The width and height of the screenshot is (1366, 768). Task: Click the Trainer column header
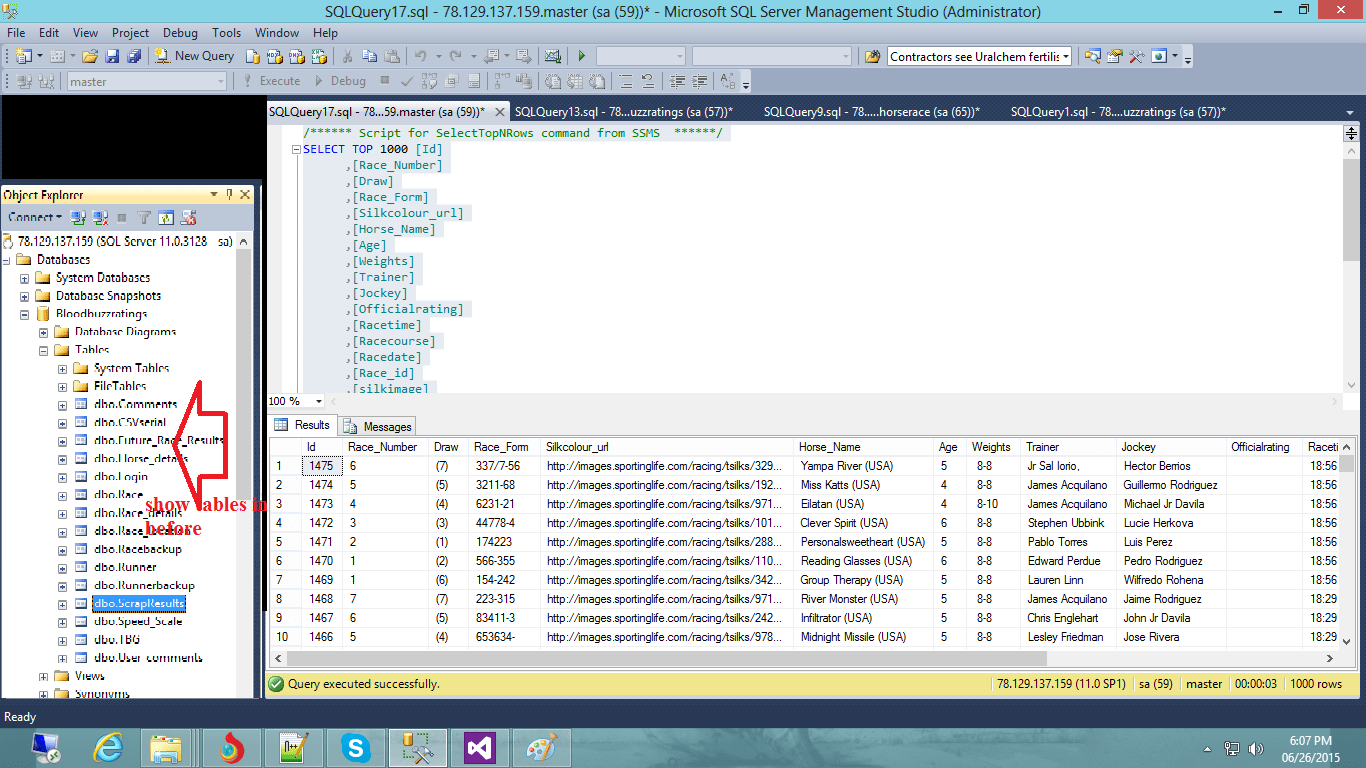pyautogui.click(x=1070, y=447)
